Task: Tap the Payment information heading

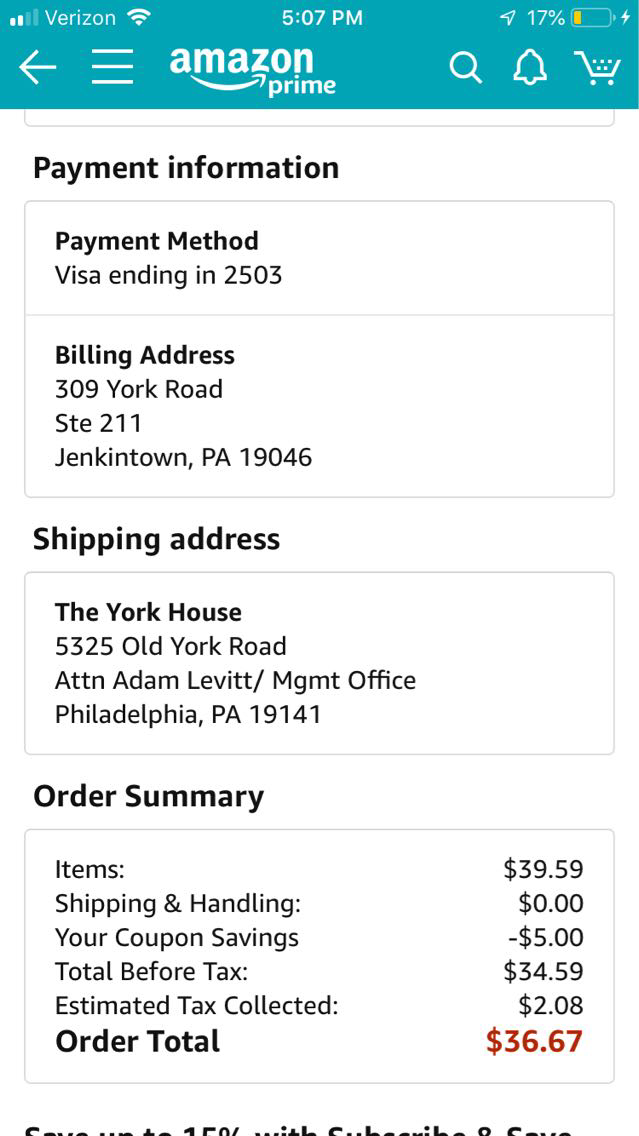Action: (186, 167)
